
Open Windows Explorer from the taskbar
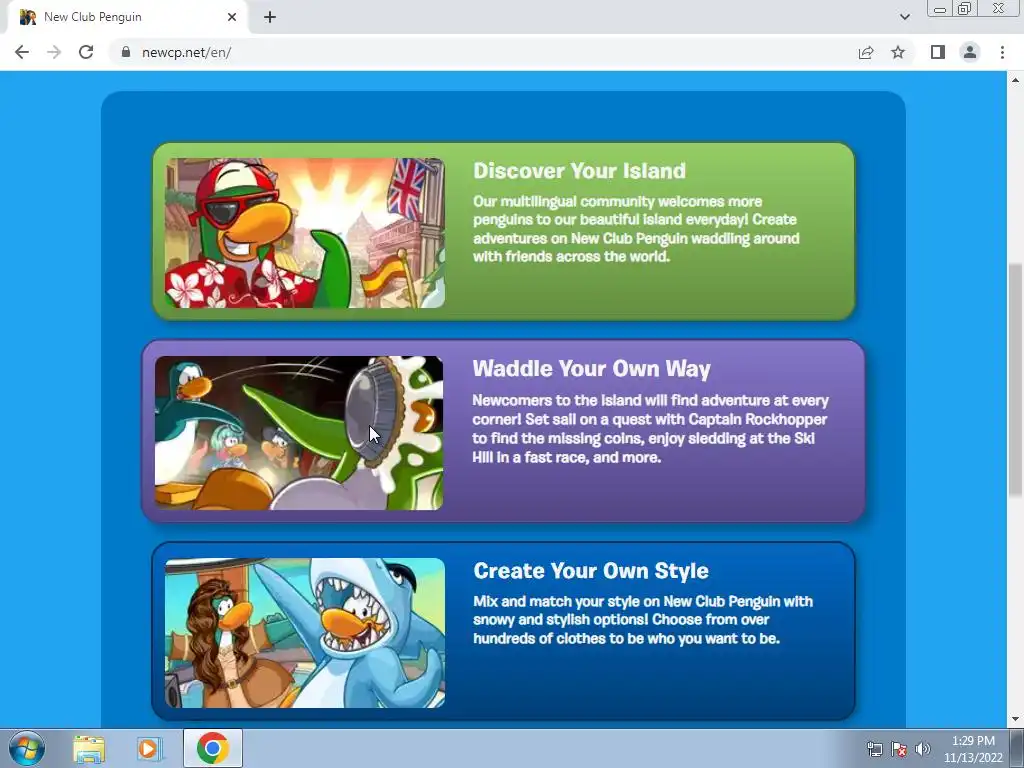[x=89, y=749]
